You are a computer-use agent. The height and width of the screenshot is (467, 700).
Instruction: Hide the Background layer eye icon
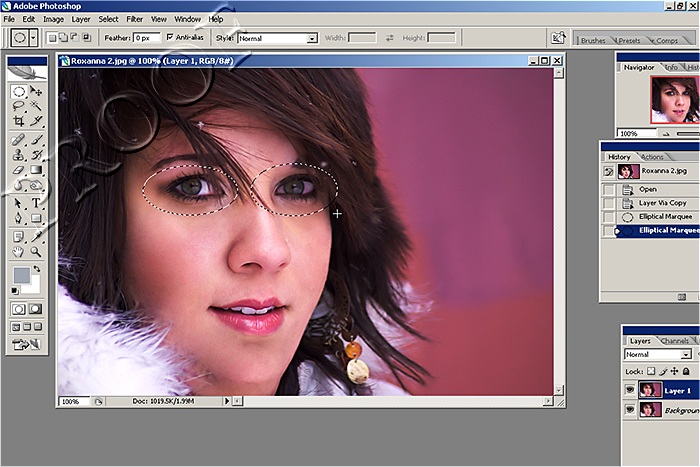629,409
